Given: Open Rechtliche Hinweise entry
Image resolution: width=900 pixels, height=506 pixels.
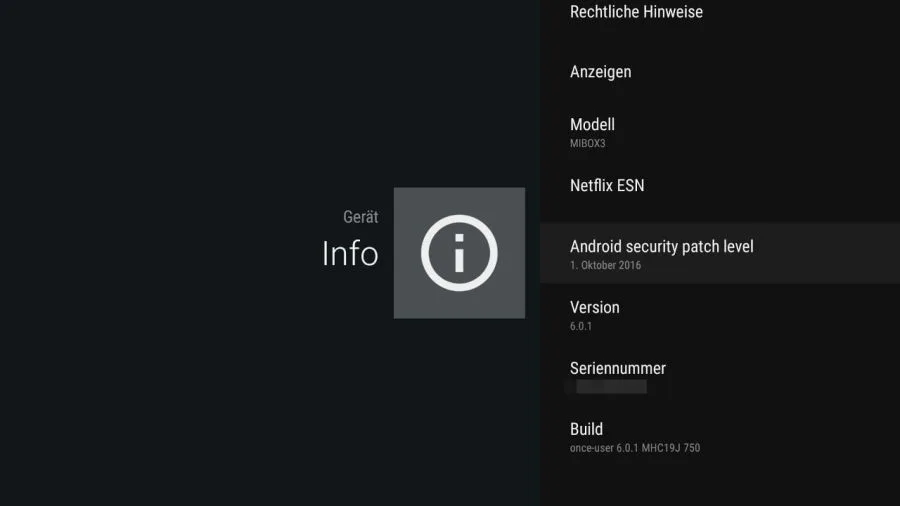Looking at the screenshot, I should [720, 13].
